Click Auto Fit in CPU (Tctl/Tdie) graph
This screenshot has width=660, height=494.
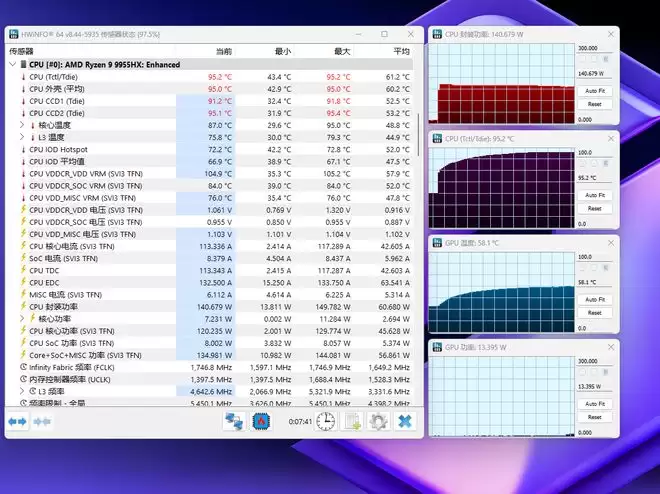tap(595, 195)
